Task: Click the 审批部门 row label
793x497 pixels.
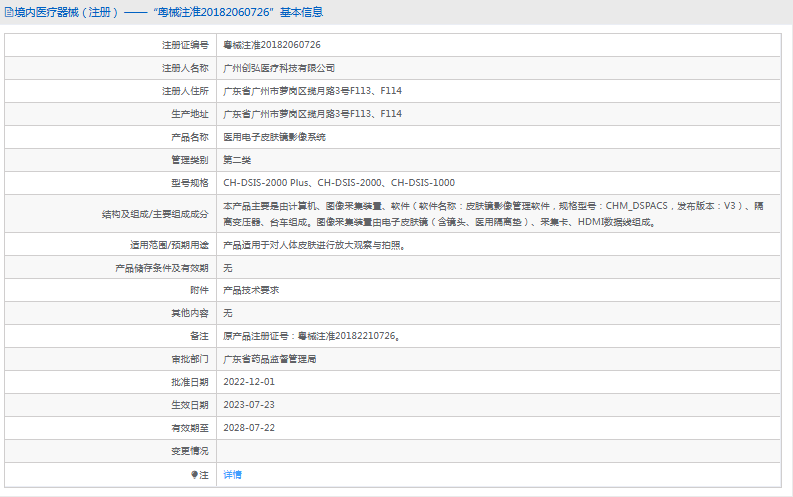Action: coord(190,359)
